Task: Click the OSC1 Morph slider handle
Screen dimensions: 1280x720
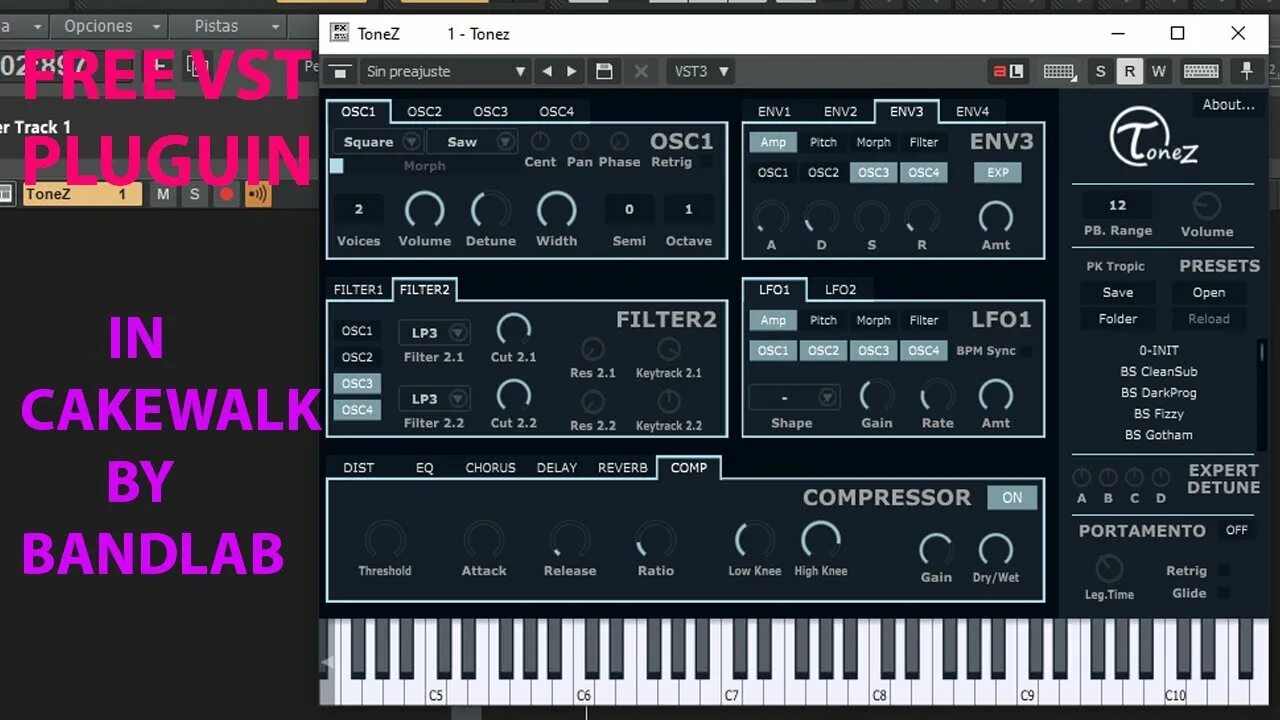Action: pos(336,166)
